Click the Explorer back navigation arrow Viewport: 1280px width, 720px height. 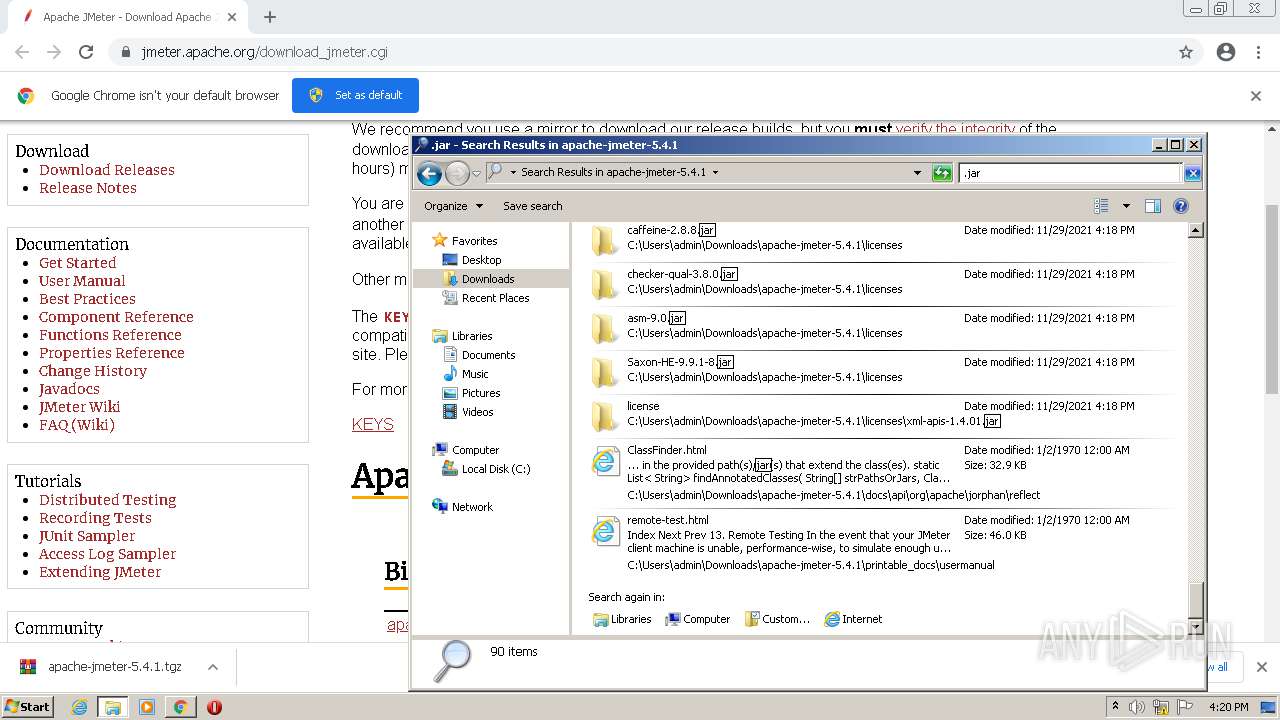tap(429, 173)
